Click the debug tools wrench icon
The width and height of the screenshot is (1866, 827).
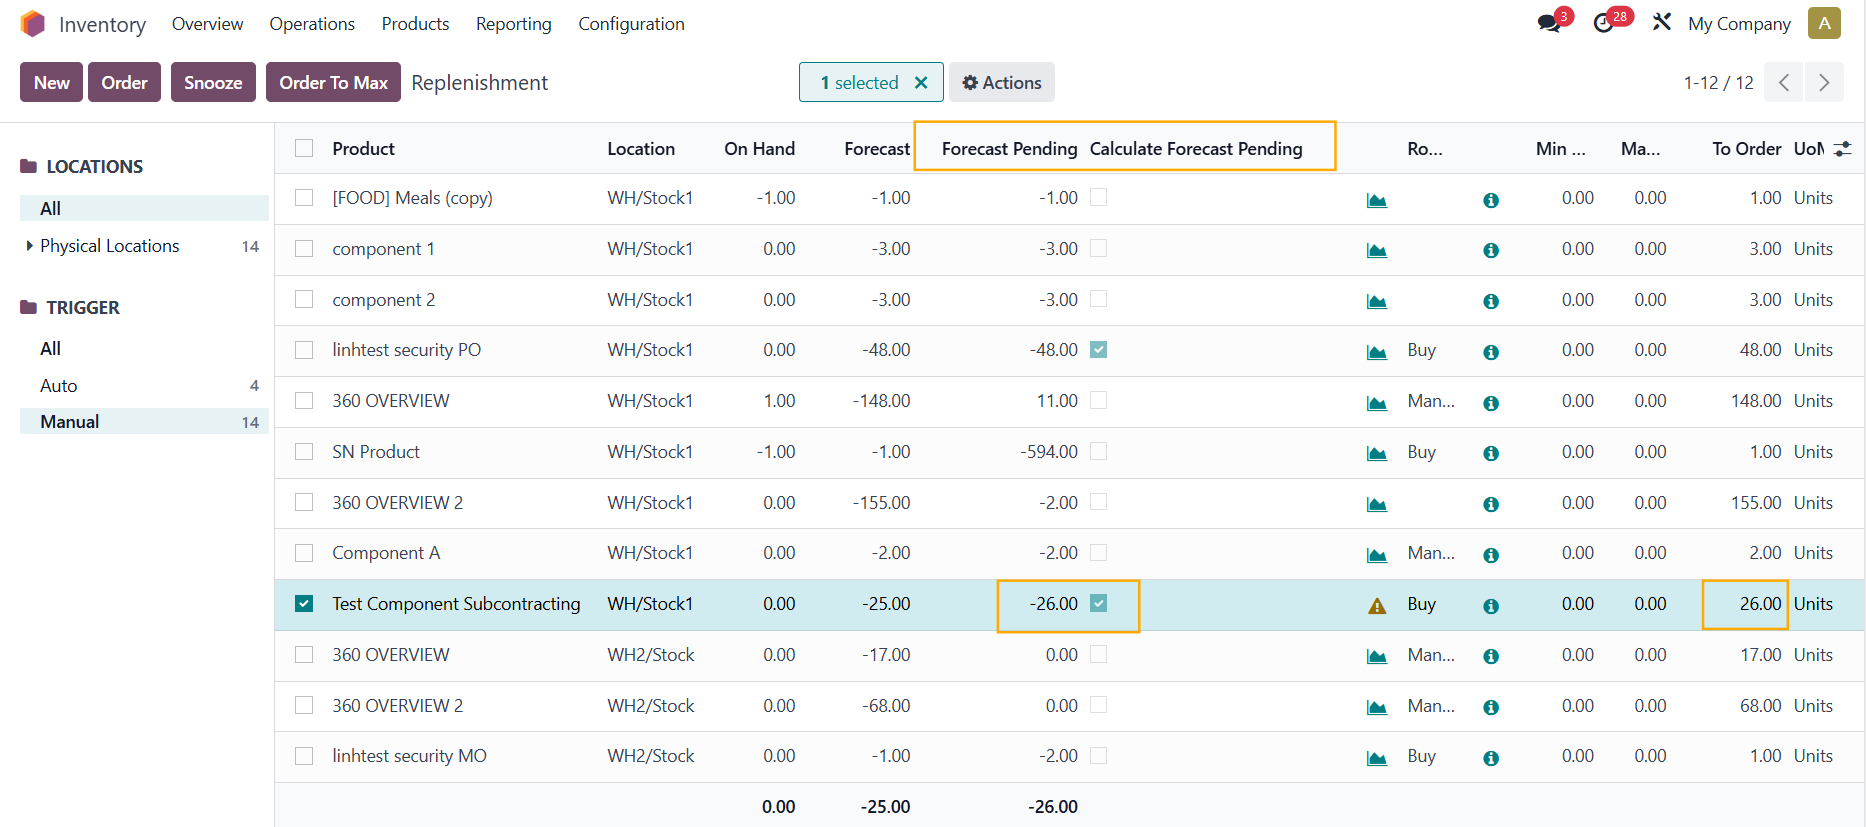(x=1661, y=22)
